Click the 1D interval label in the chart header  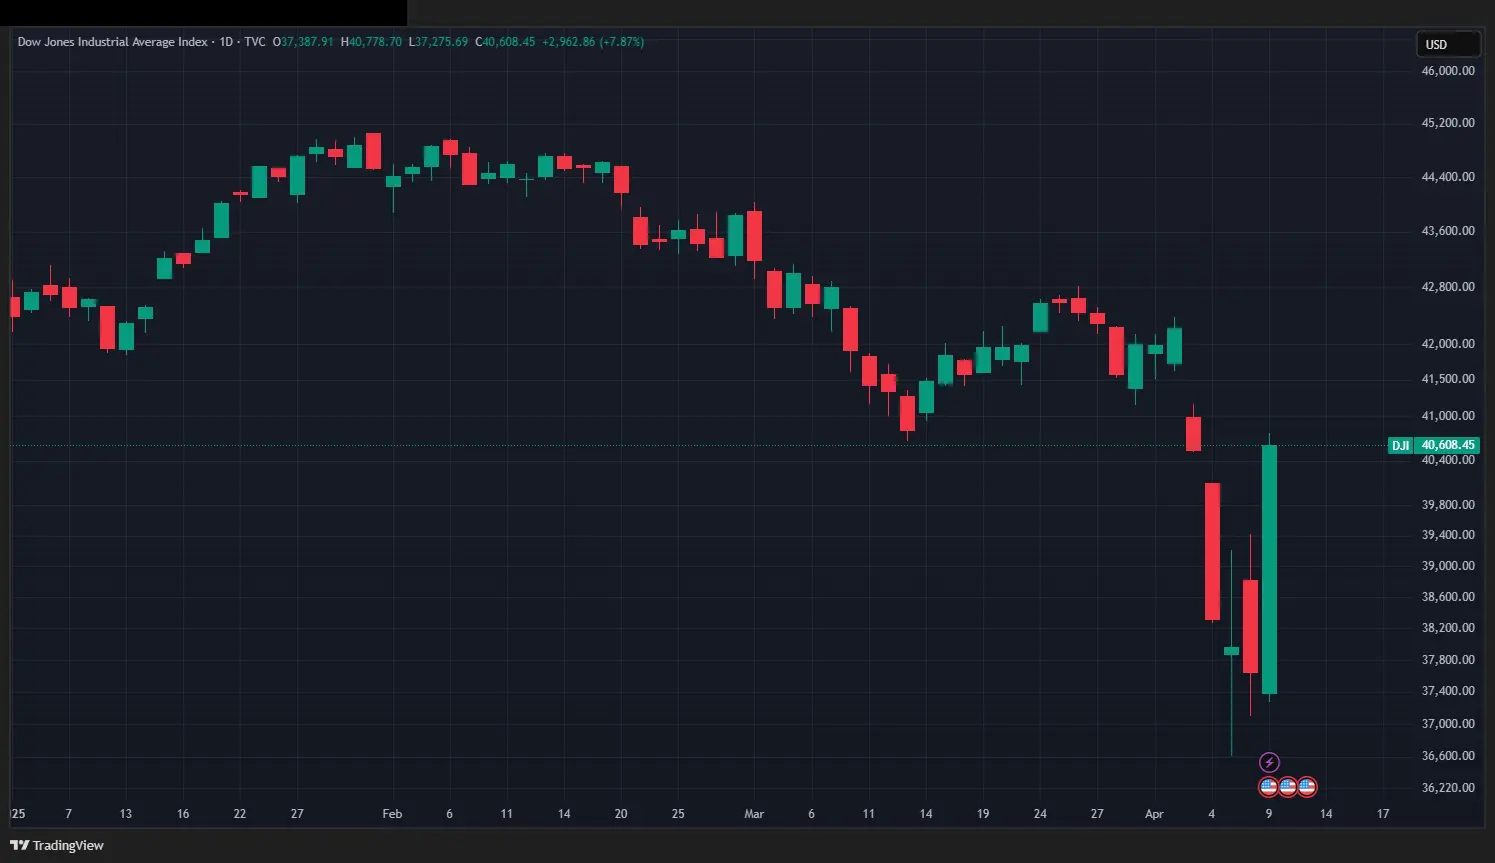226,42
